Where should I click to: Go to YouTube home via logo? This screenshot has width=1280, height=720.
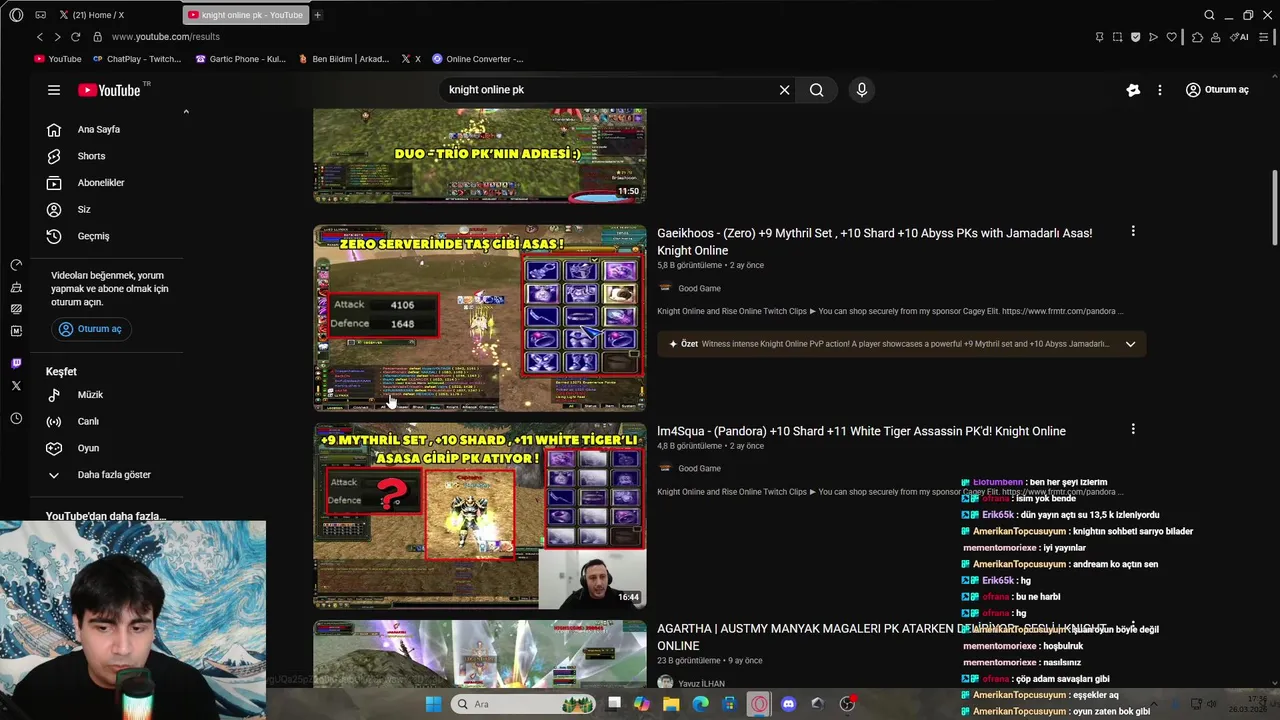[109, 90]
